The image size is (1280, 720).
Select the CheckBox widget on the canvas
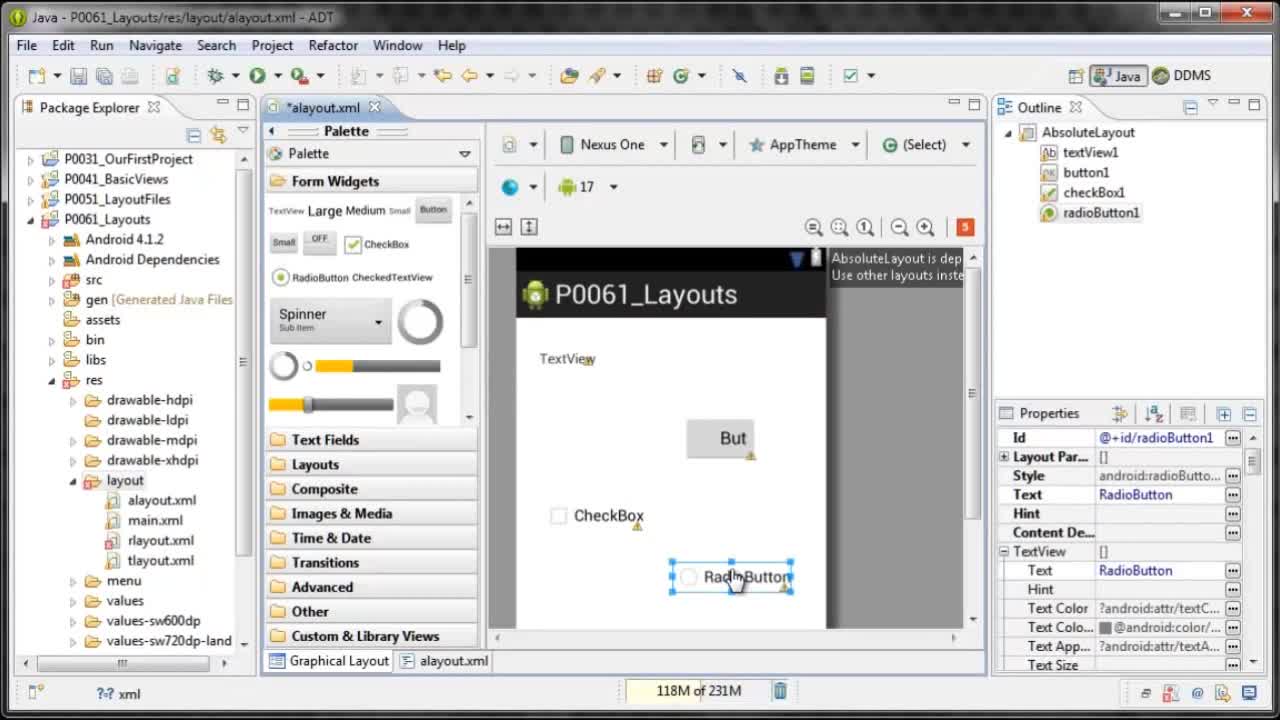coord(597,516)
